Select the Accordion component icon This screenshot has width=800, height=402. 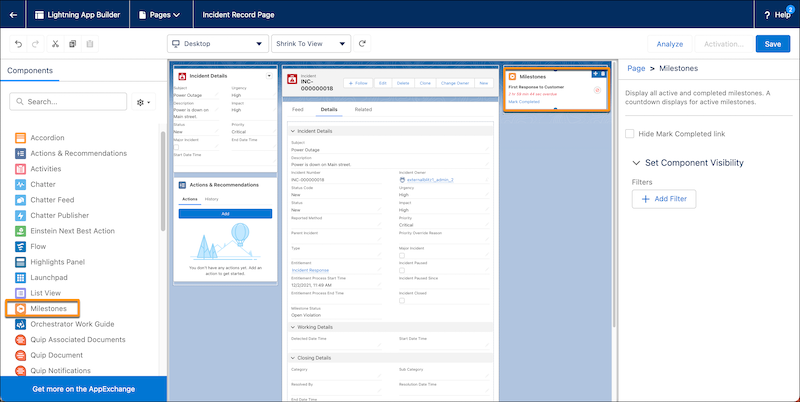[20, 138]
